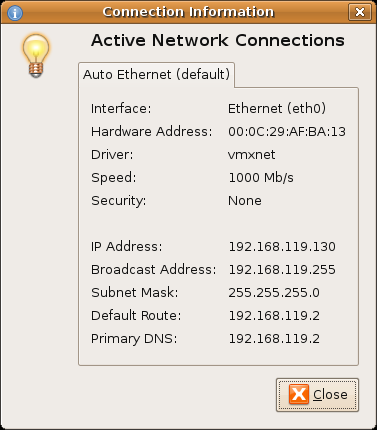This screenshot has width=377, height=430.
Task: Click the blue info icon in title bar
Action: click(x=15, y=13)
